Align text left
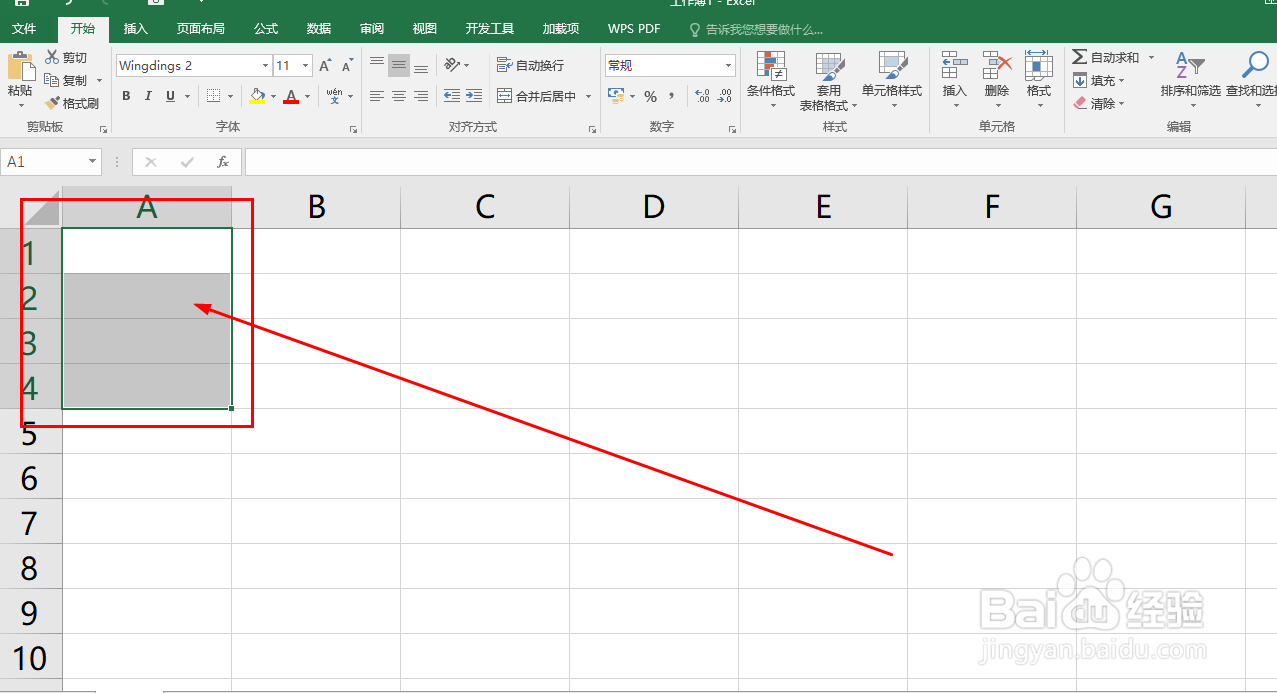Screen dimensions: 1277x693 click(377, 96)
